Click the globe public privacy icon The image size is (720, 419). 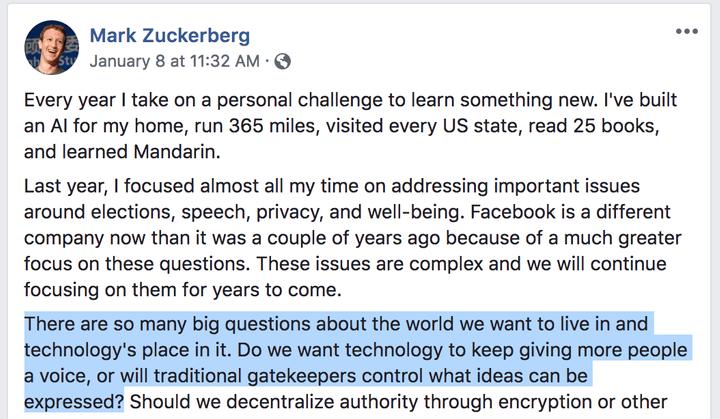(283, 61)
